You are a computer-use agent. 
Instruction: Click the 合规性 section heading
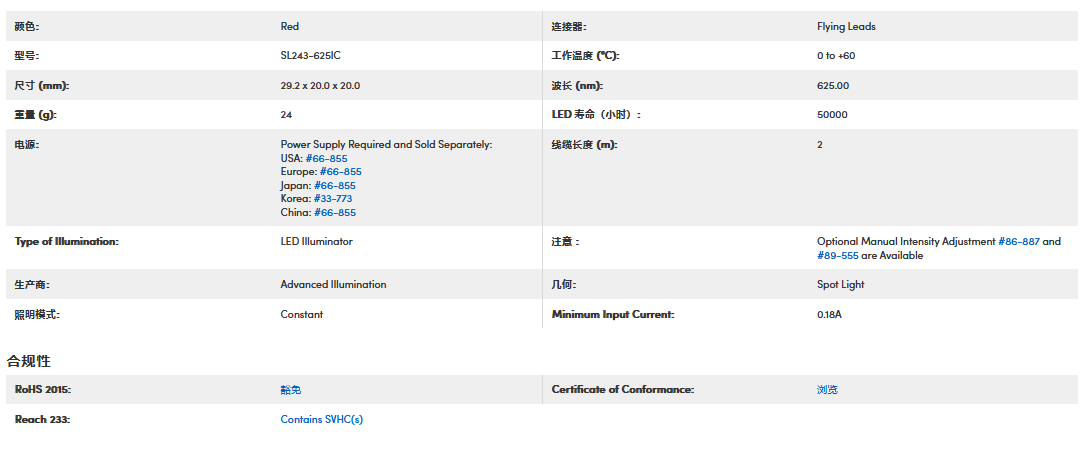[29, 360]
